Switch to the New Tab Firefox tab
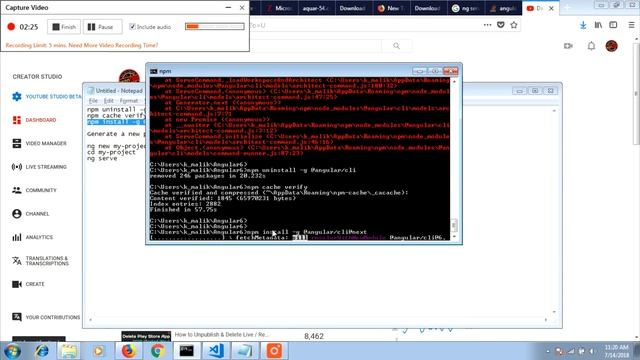Image resolution: width=640 pixels, height=360 pixels. tap(391, 8)
